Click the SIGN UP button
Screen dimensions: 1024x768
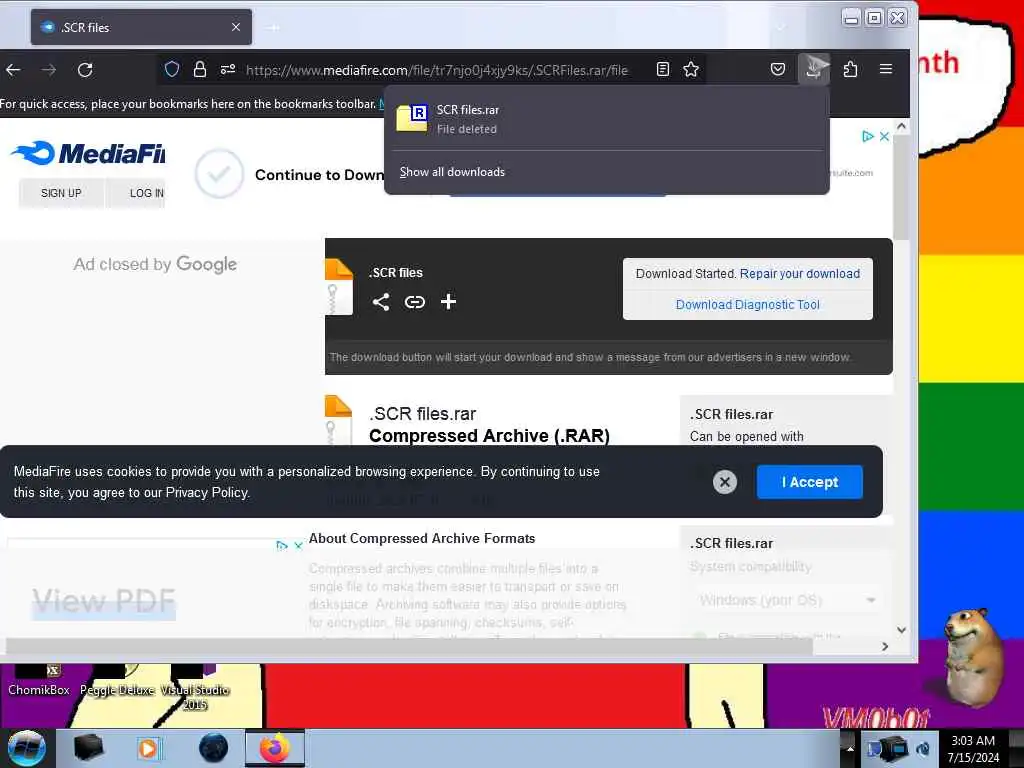61,193
